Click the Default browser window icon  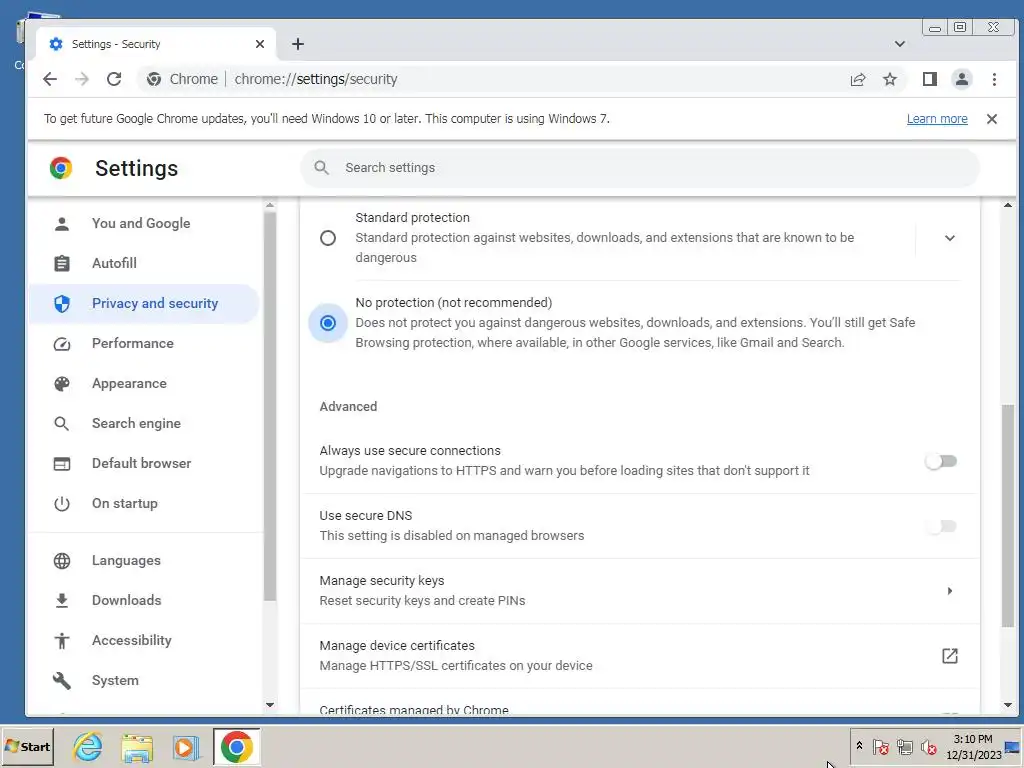(x=62, y=464)
